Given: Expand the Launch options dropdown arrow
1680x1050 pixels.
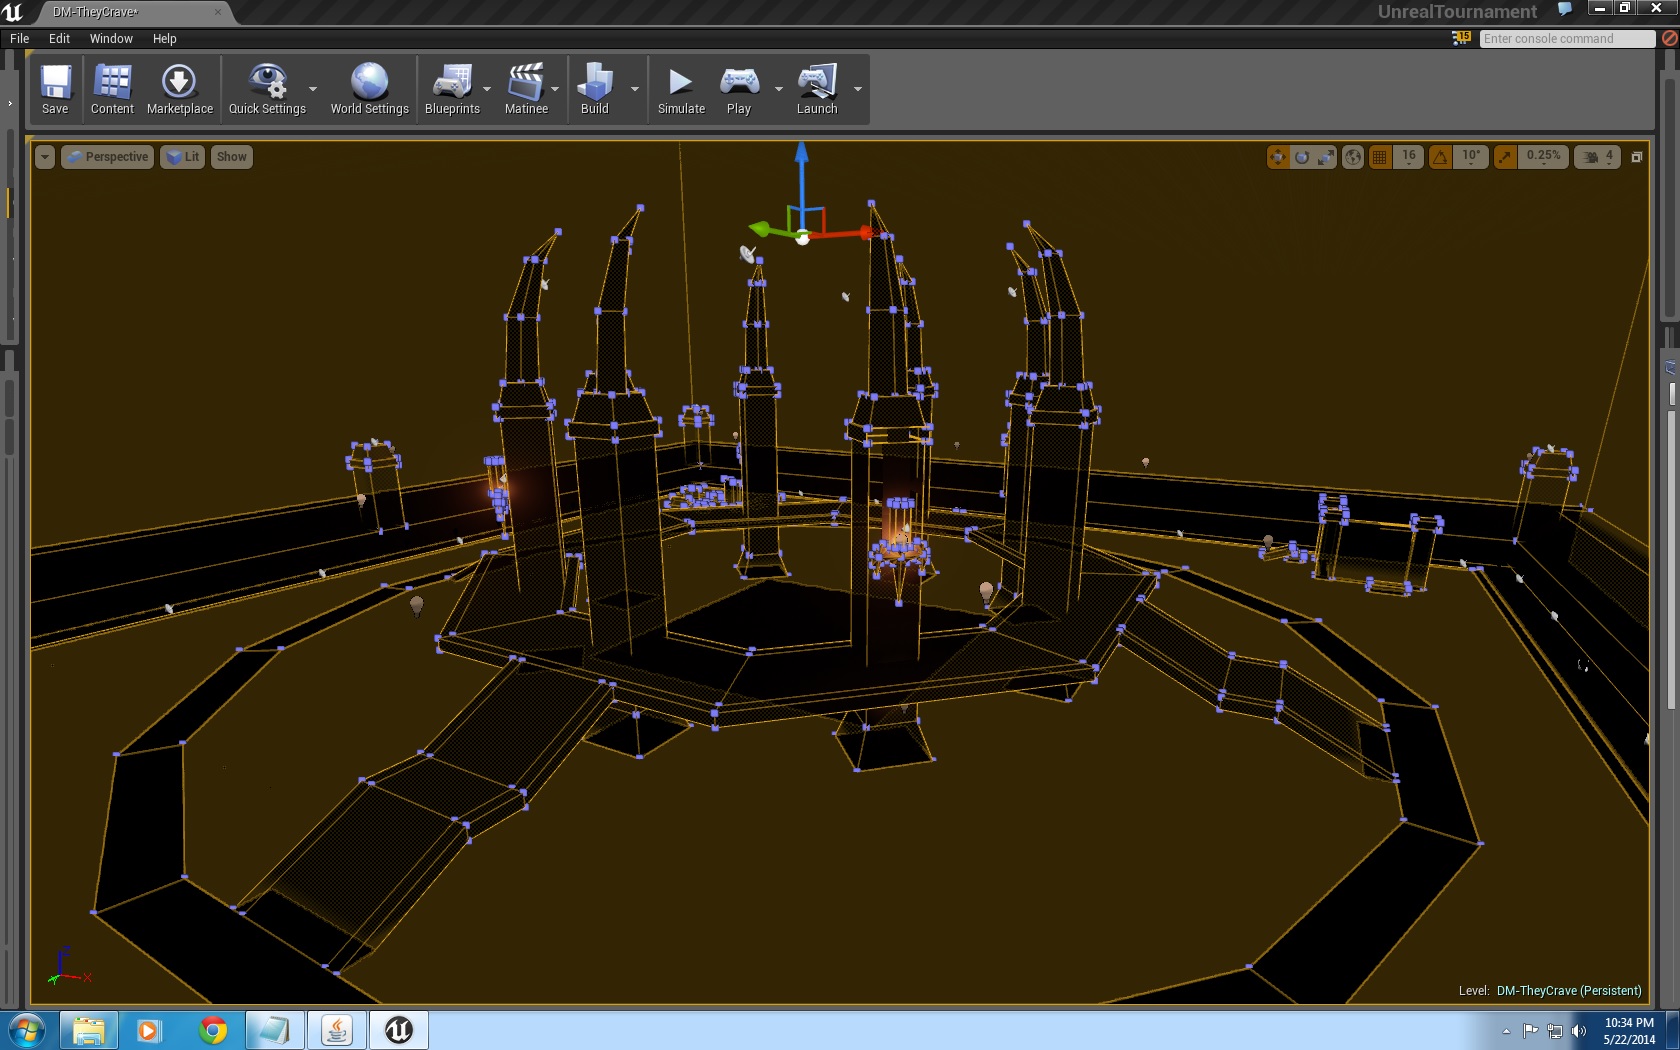Looking at the screenshot, I should (x=857, y=89).
